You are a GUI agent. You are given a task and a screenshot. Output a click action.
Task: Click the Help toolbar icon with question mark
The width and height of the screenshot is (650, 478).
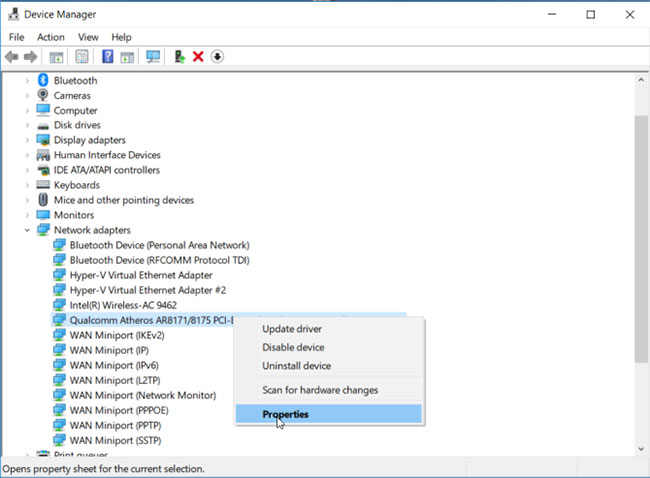pos(108,57)
